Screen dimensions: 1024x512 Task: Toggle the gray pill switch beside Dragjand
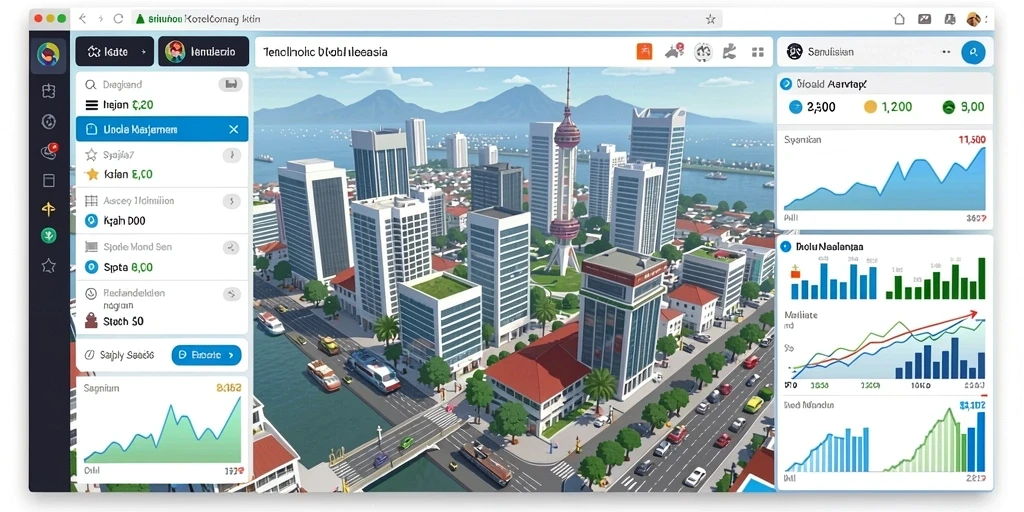[x=231, y=84]
